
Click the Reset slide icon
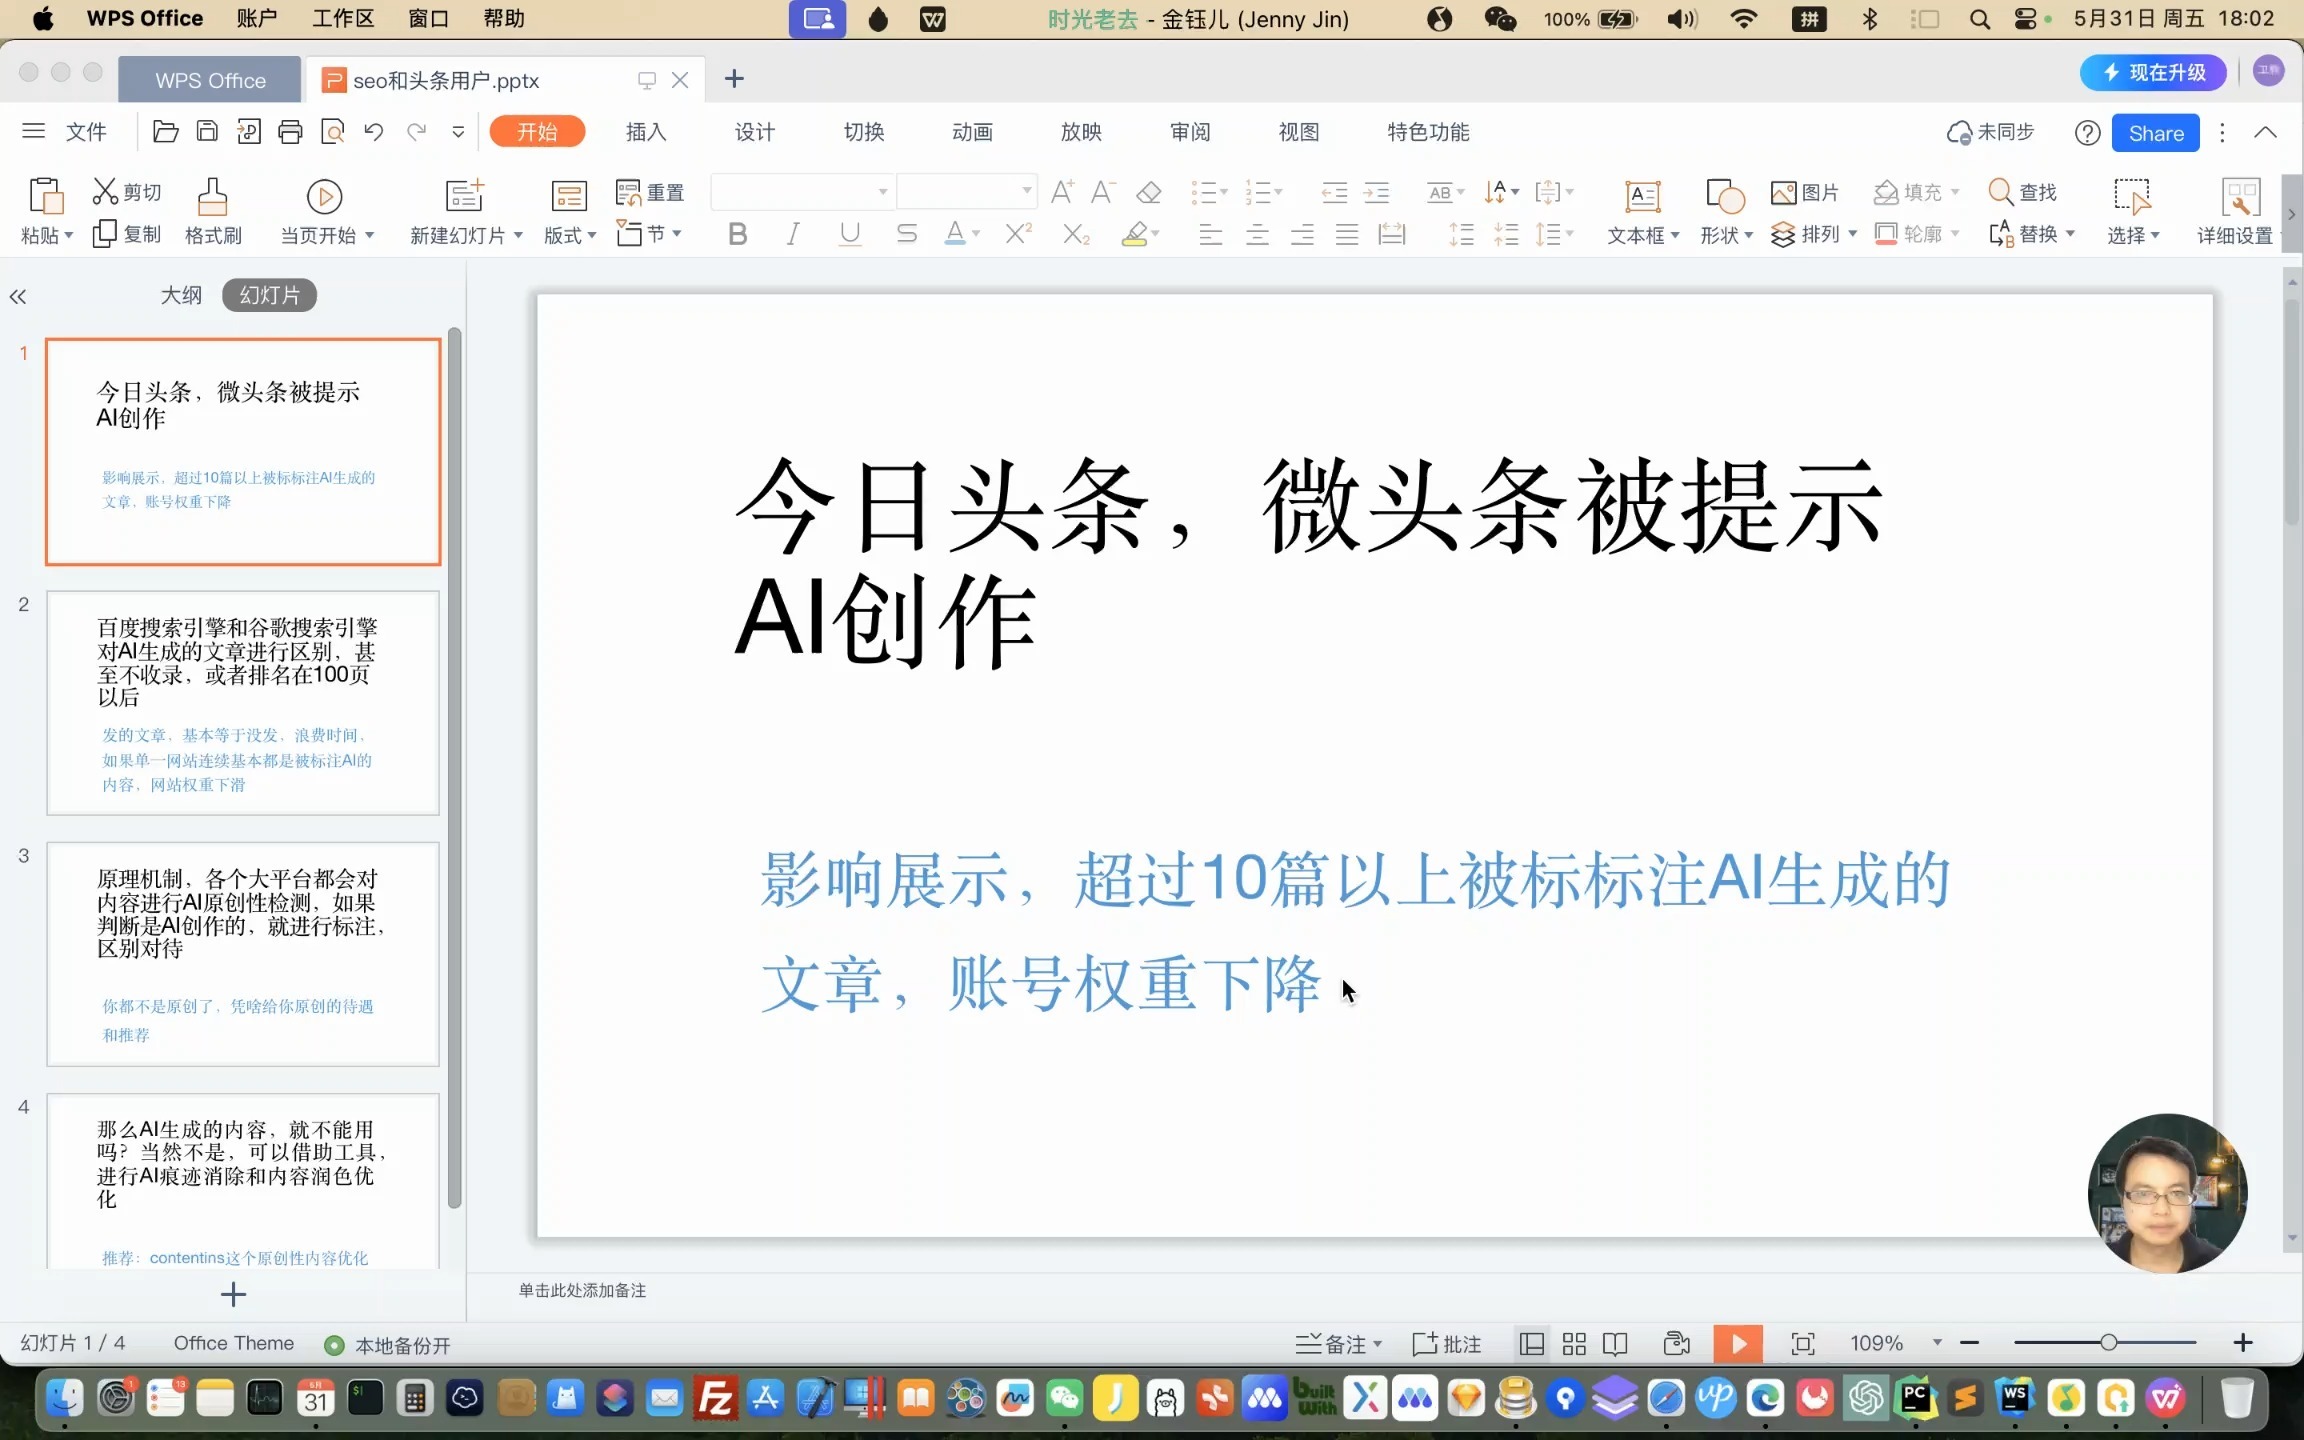628,192
